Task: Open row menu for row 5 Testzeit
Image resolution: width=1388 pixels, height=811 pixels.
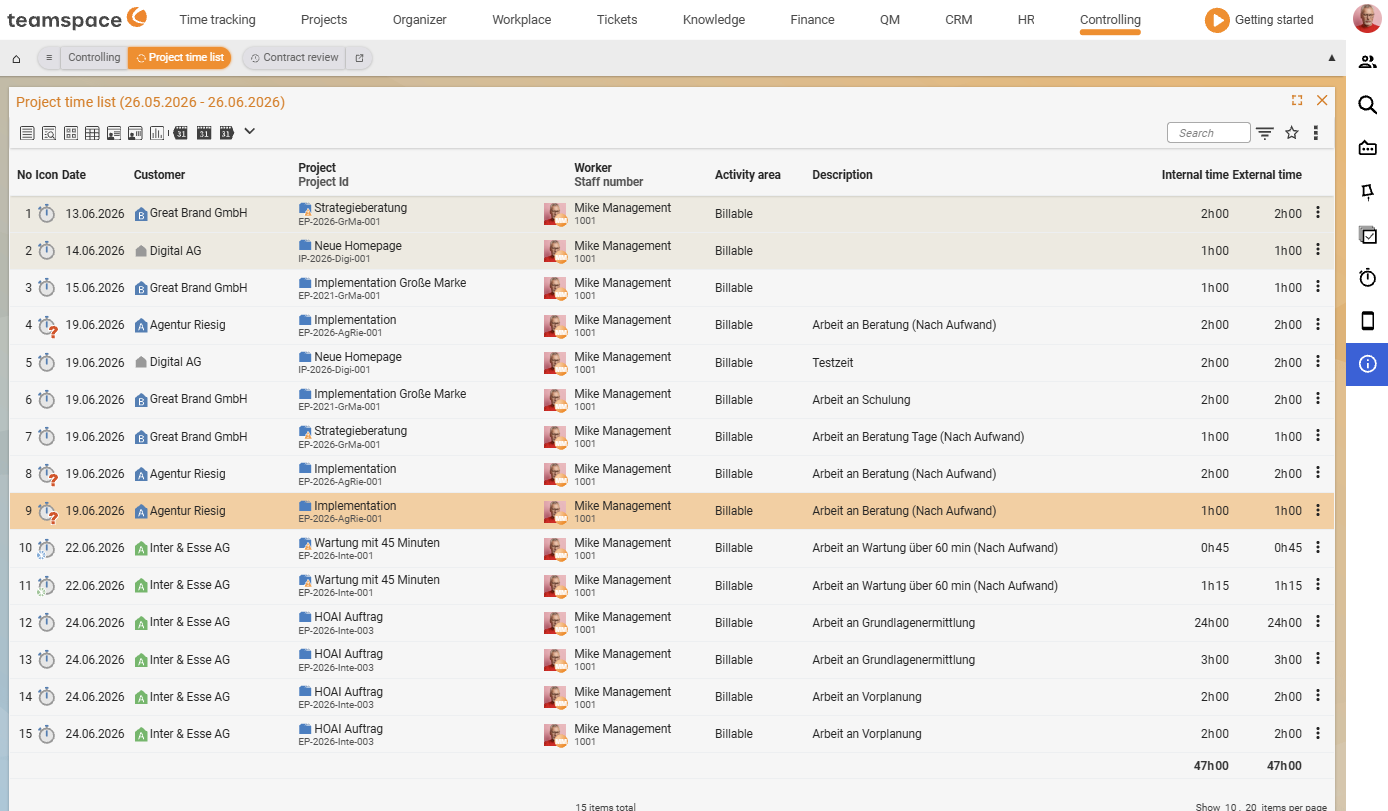Action: (x=1318, y=362)
